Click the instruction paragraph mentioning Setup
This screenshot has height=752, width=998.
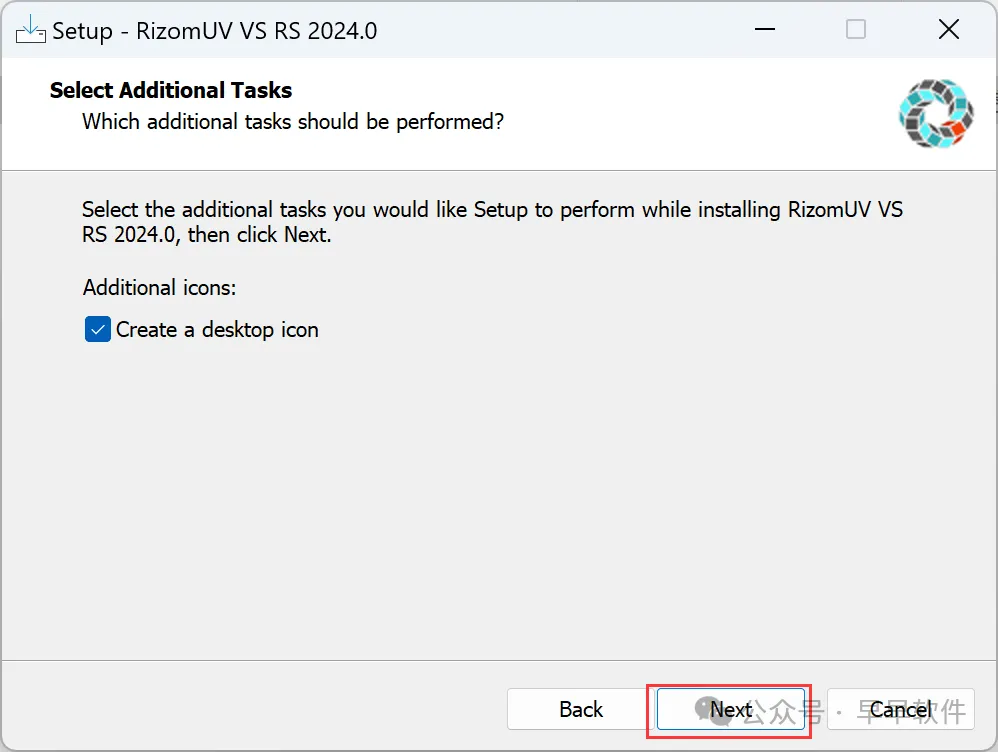point(492,223)
